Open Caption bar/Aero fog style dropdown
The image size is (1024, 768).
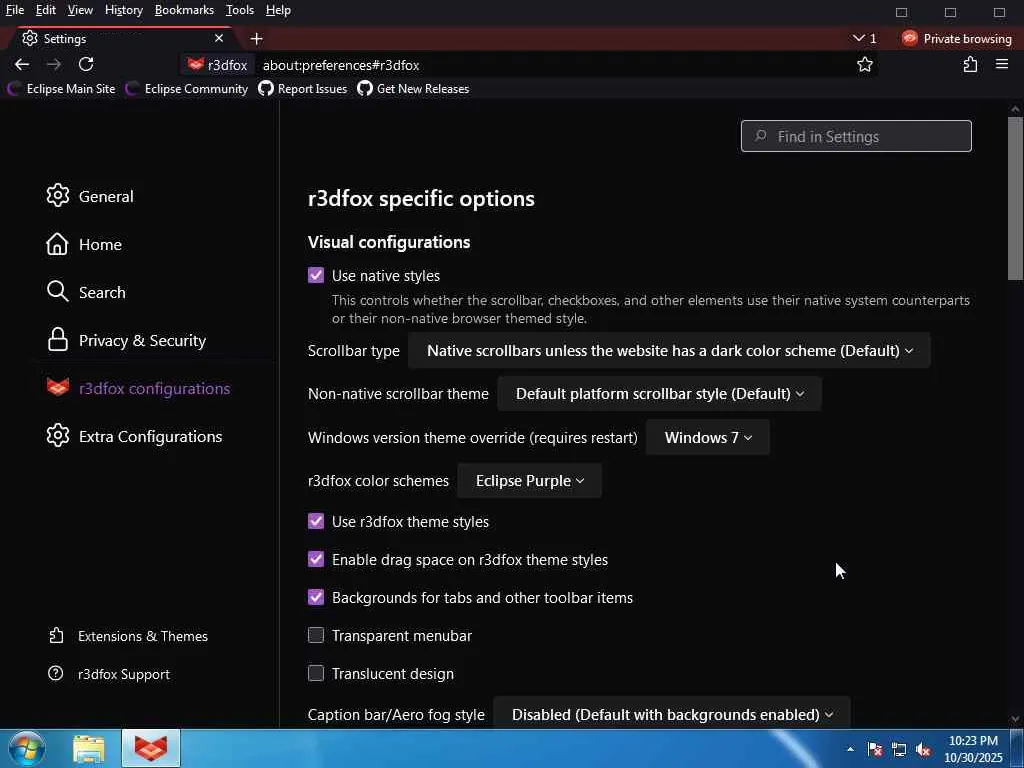(672, 714)
